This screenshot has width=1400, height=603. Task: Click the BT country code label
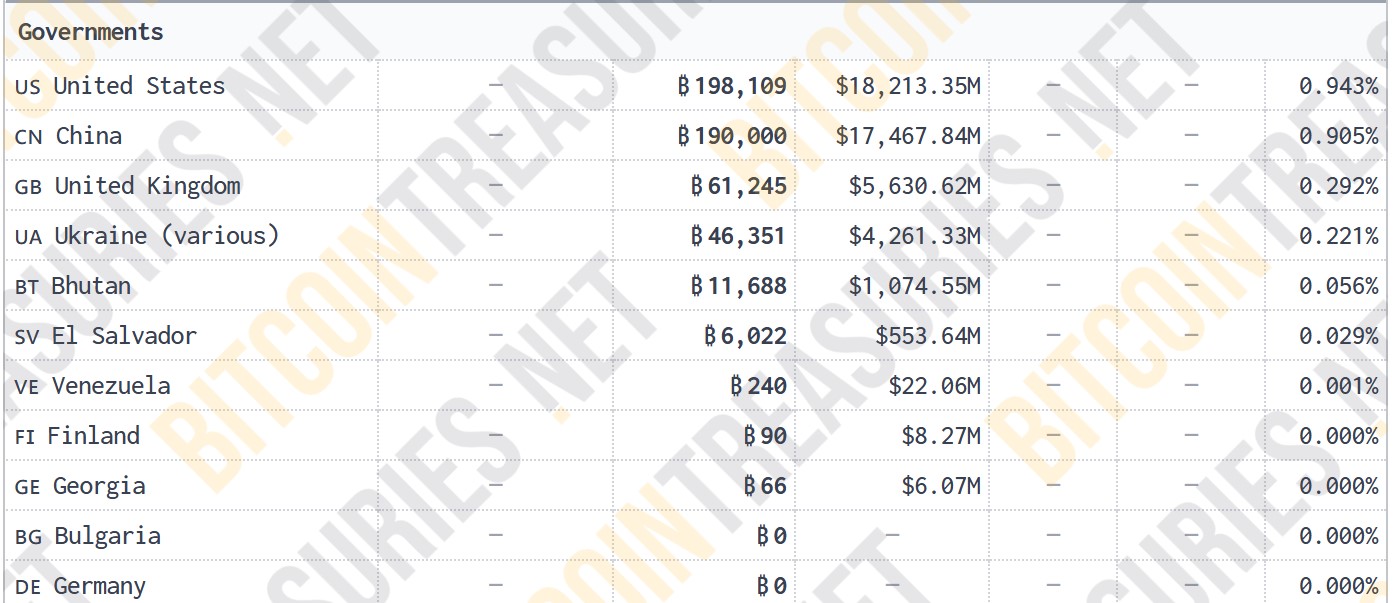(27, 288)
